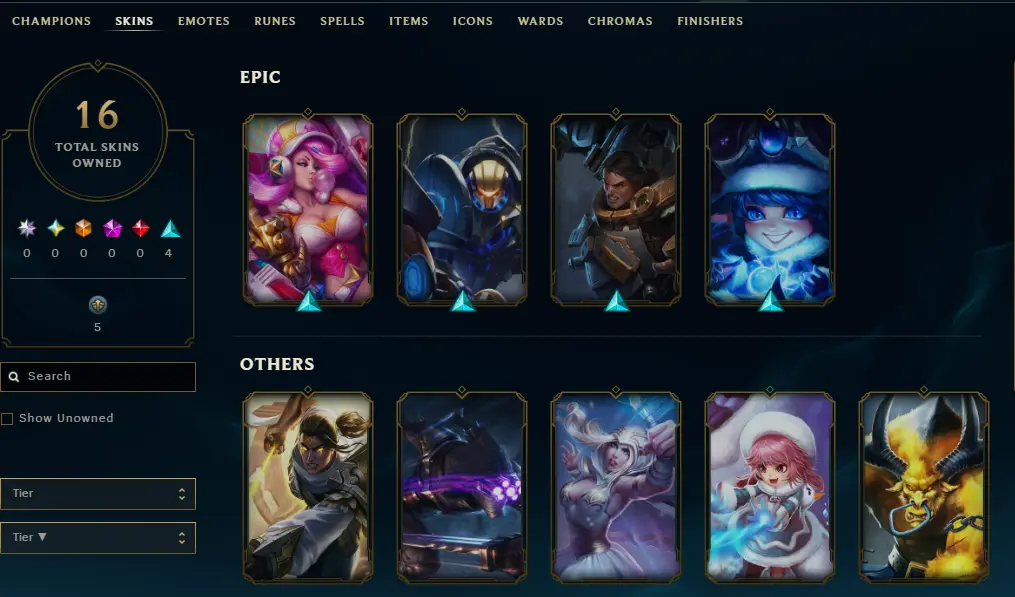Open the blue winter Lulu skin card

pos(770,209)
